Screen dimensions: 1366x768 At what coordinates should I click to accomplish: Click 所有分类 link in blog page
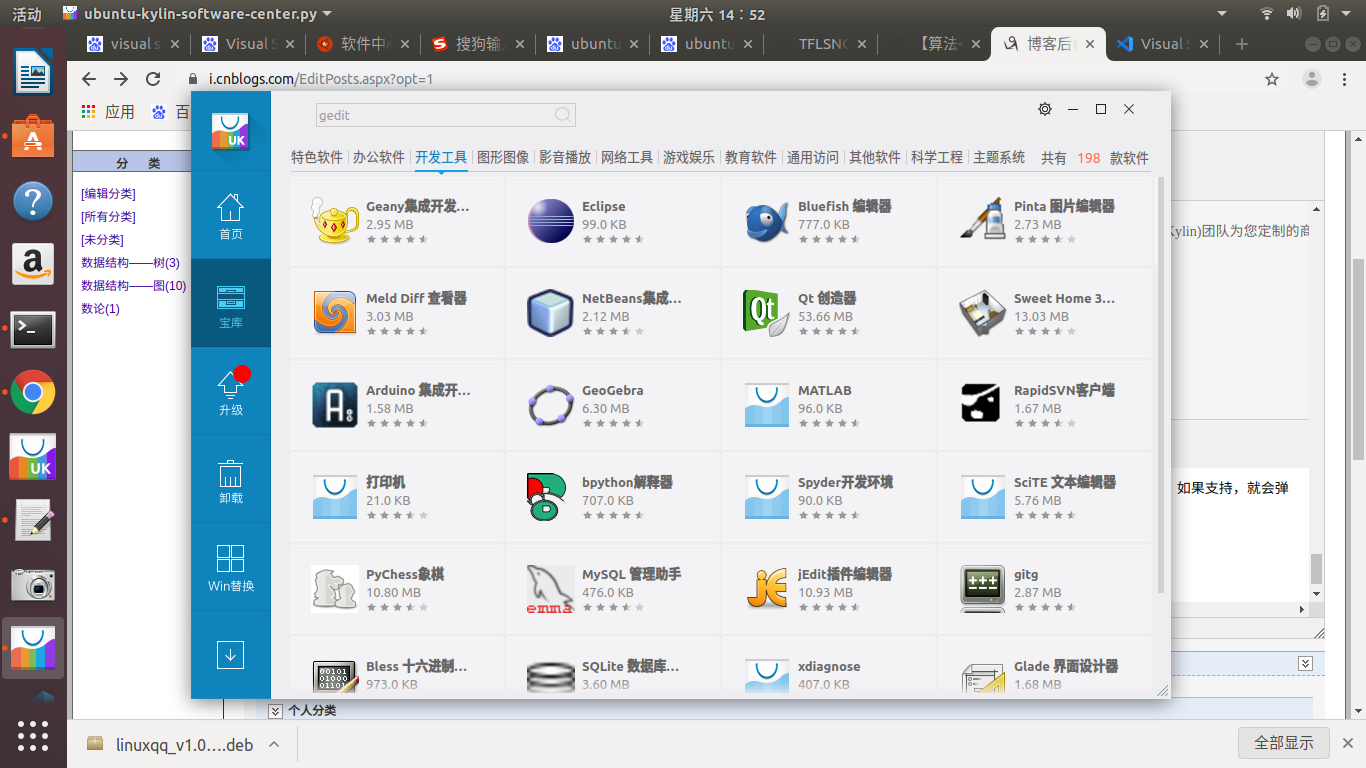tap(108, 217)
